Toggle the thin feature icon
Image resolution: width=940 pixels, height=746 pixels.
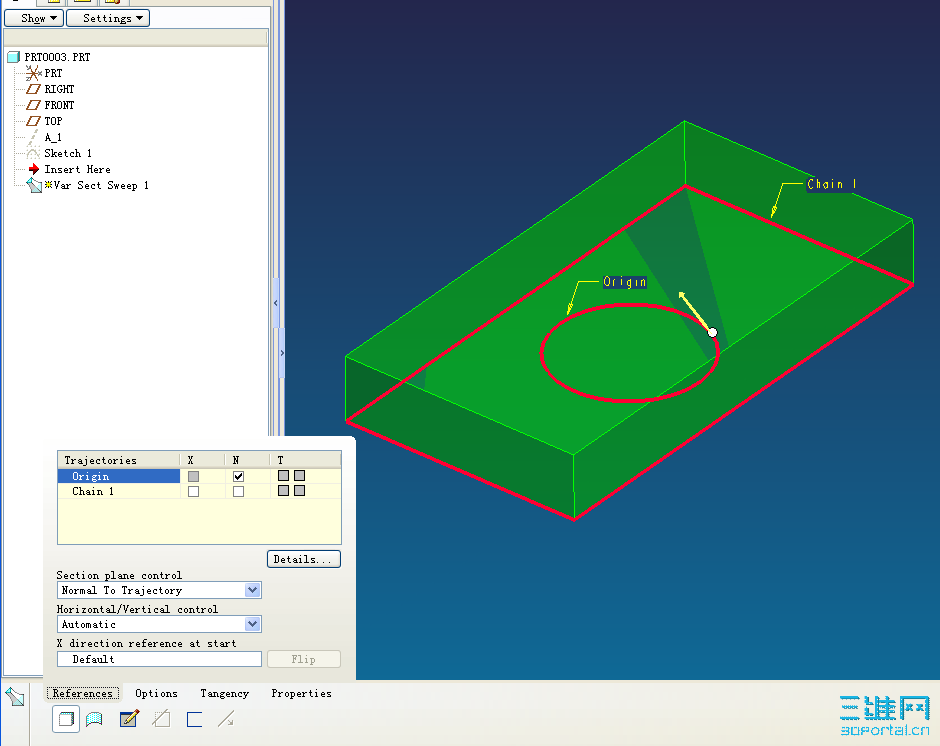point(194,719)
